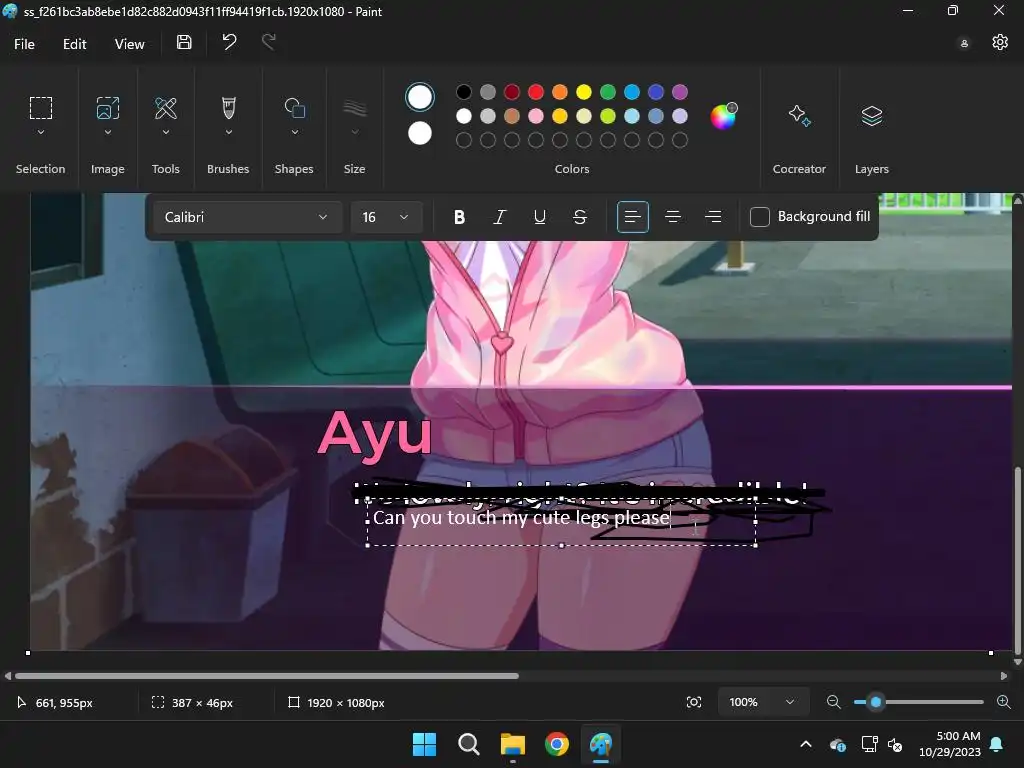Click the fit-to-window icon
Image resolution: width=1024 pixels, height=768 pixels.
[x=694, y=702]
